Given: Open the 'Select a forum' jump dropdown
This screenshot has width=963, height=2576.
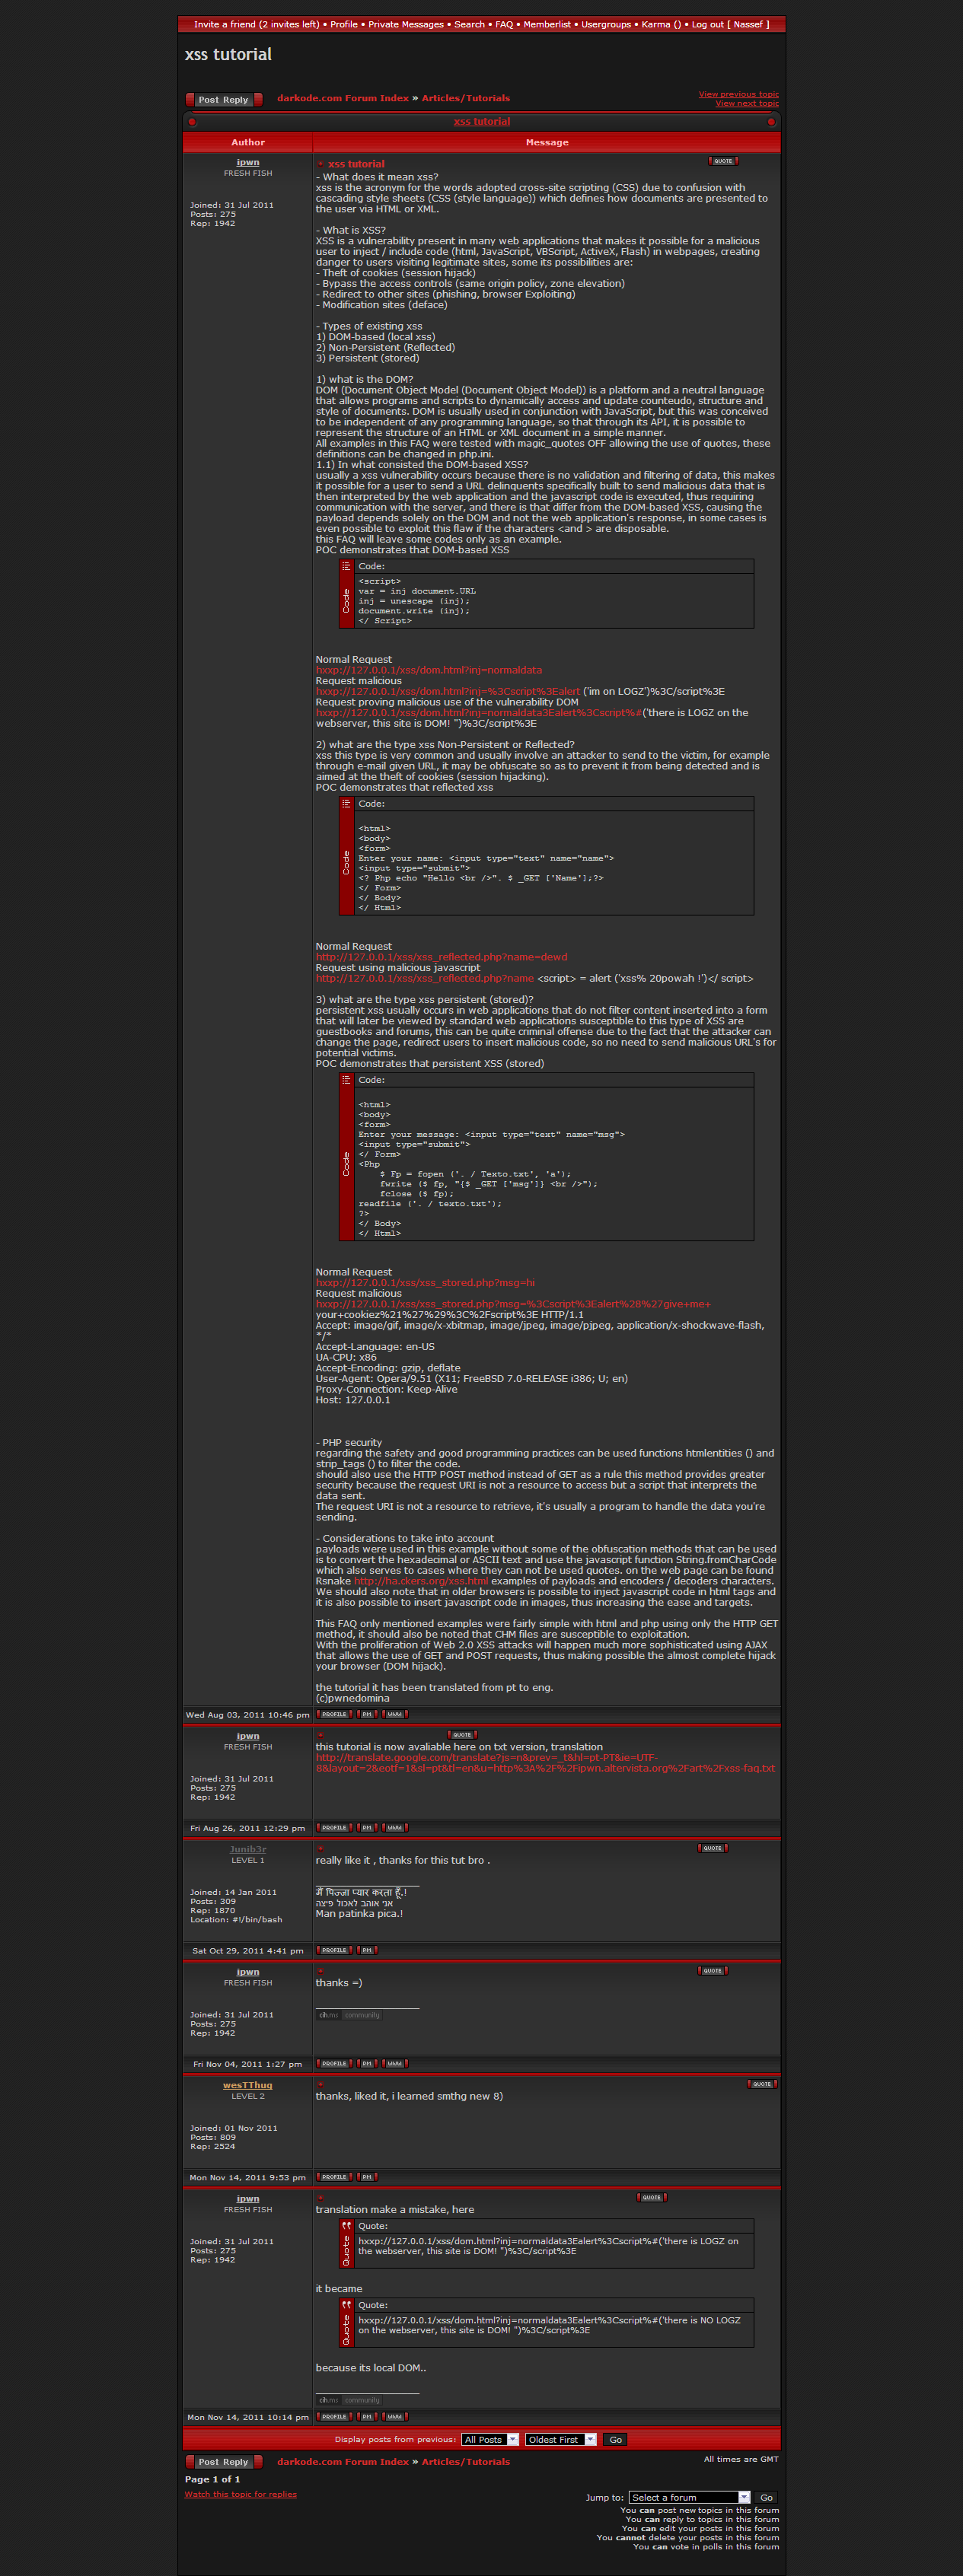Looking at the screenshot, I should coord(689,2498).
